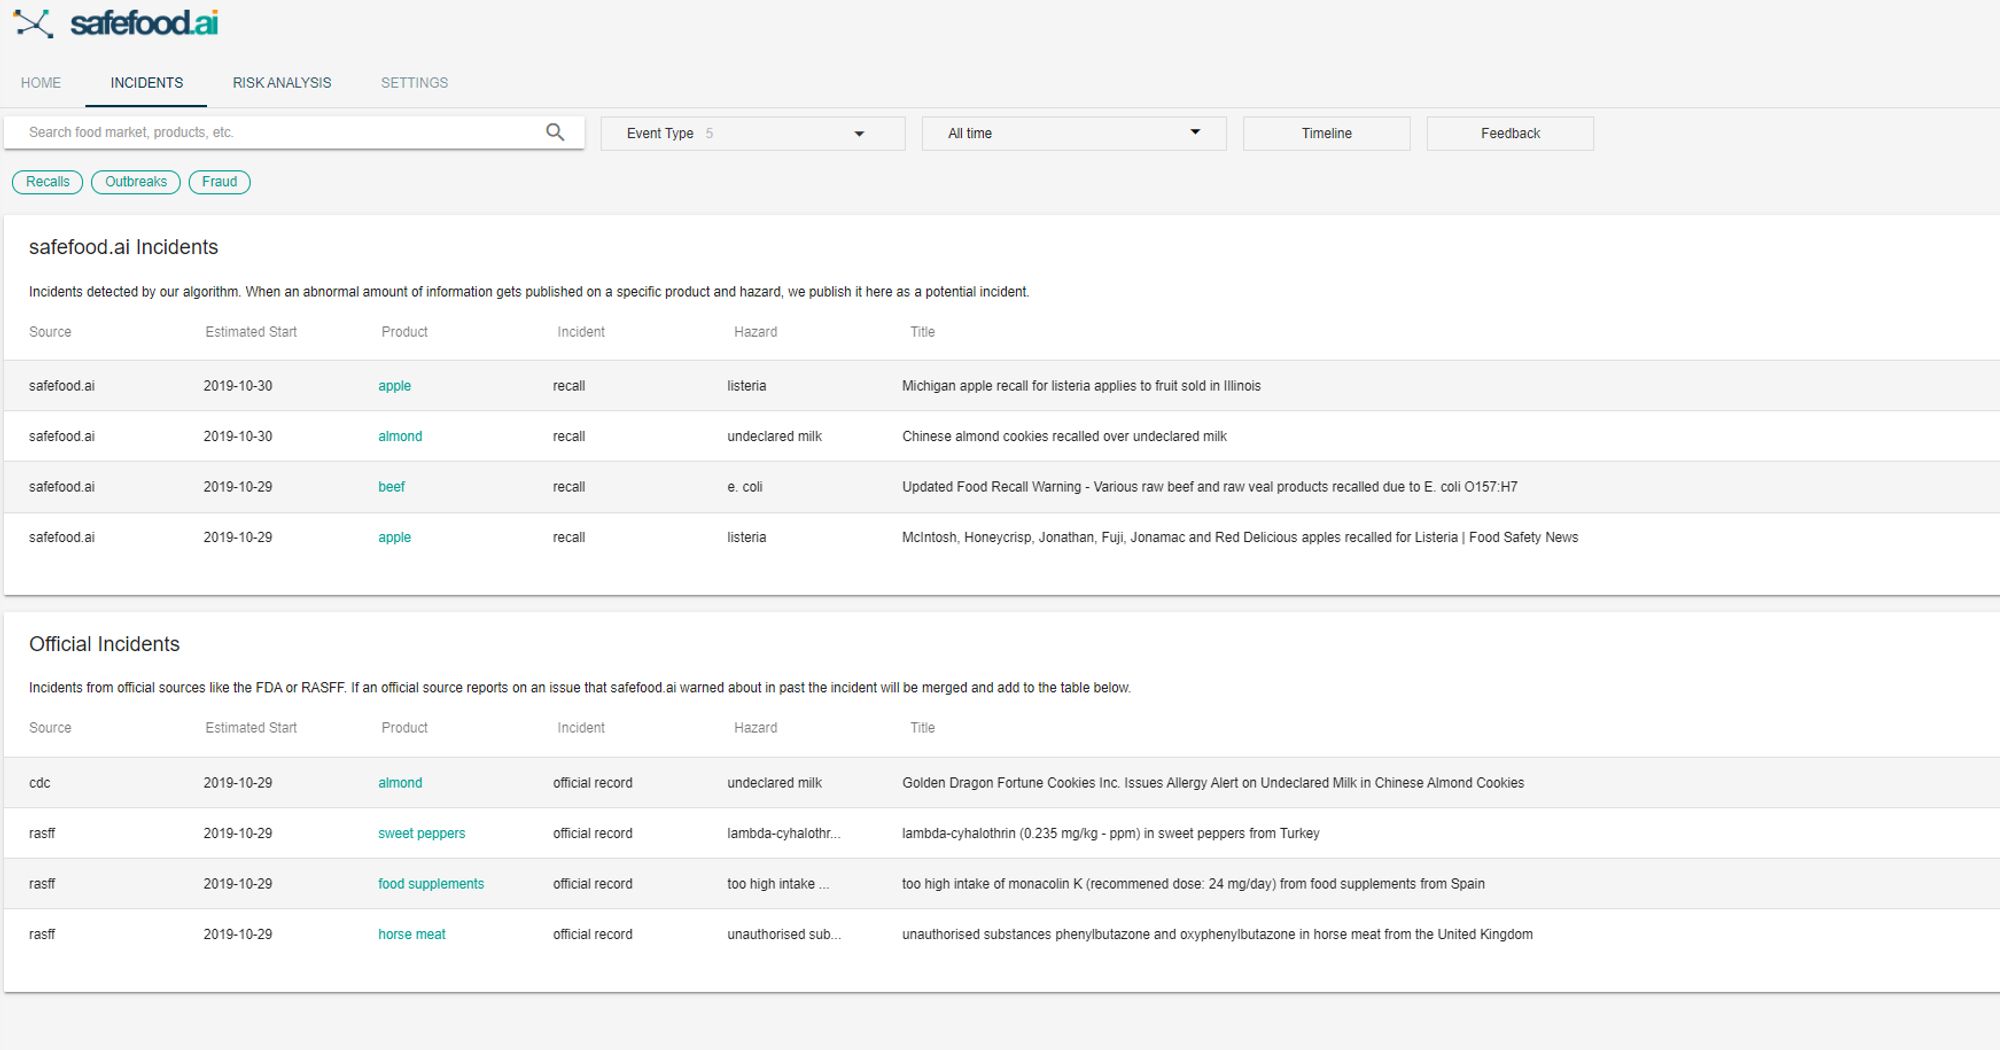Click 'safefood.ai Incidents' section heading
The image size is (2000, 1050).
(x=124, y=247)
